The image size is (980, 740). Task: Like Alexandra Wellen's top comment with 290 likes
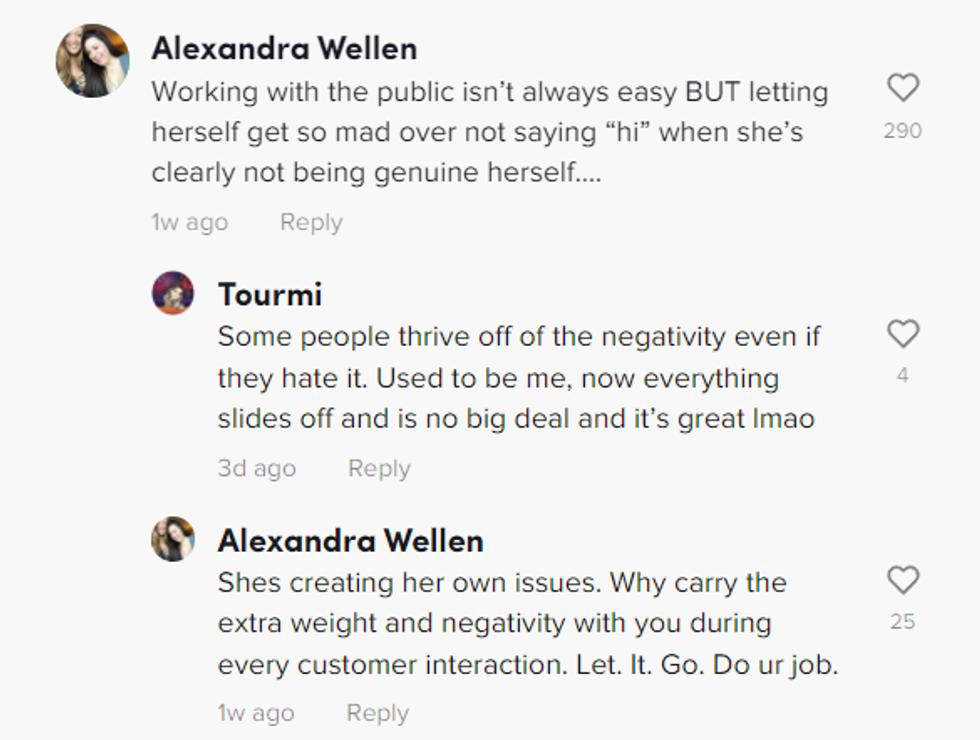coord(903,88)
